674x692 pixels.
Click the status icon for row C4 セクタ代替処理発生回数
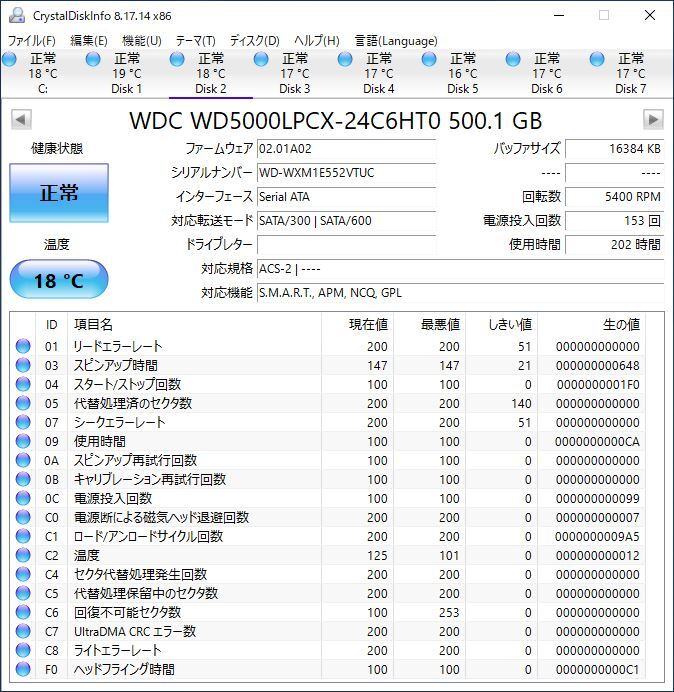coord(23,574)
